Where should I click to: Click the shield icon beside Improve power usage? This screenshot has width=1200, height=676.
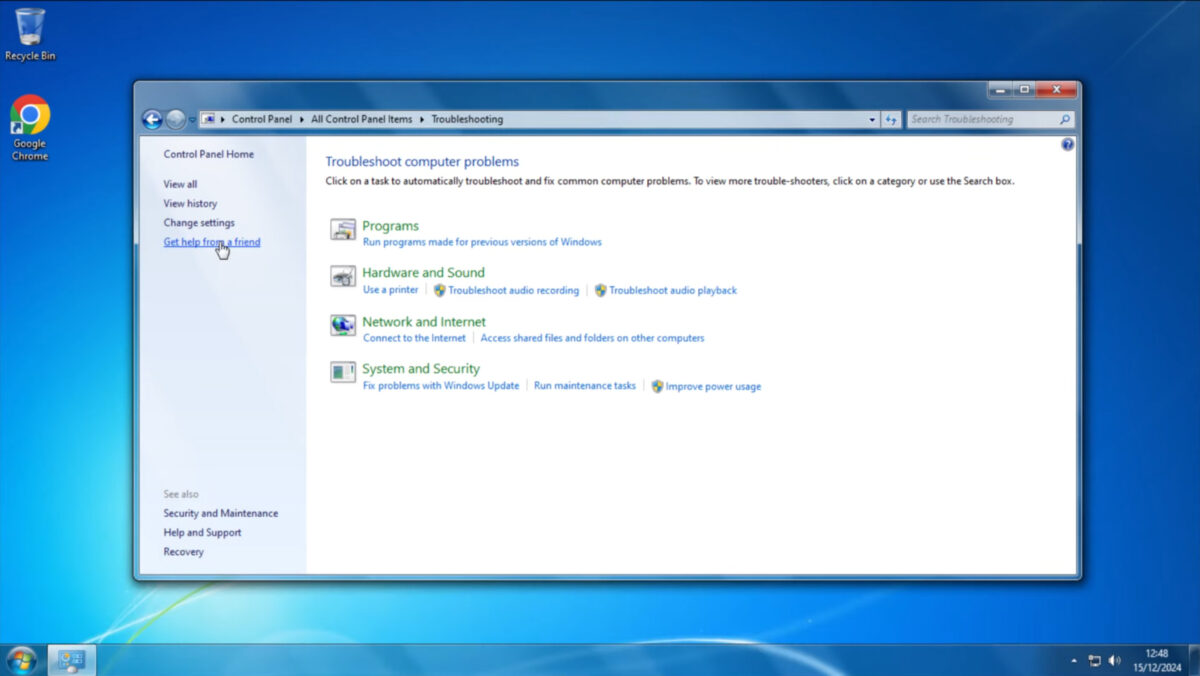658,386
